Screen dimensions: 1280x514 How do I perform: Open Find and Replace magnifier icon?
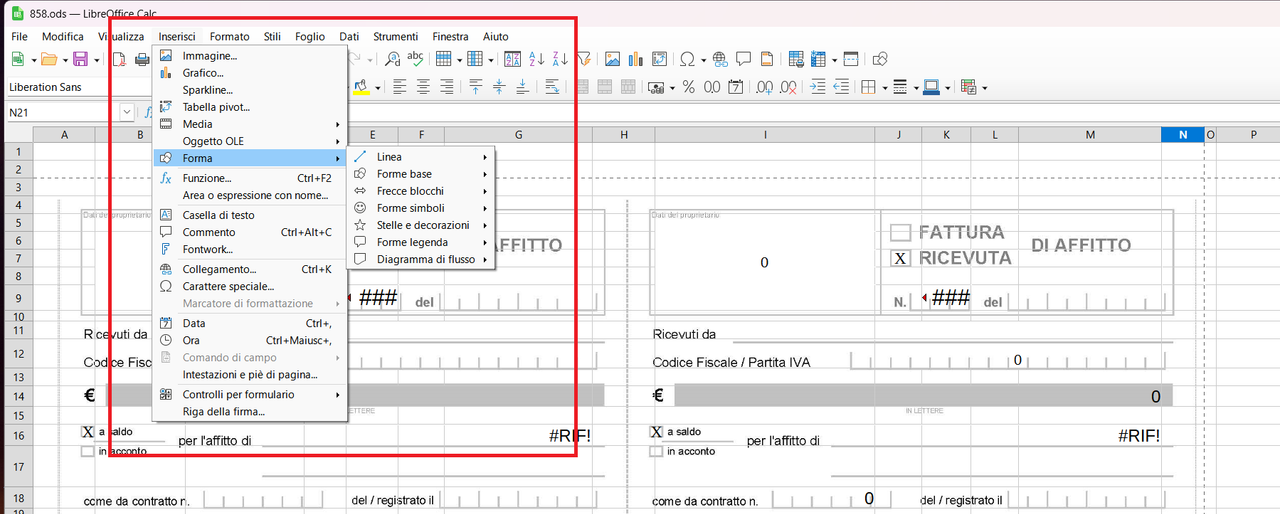(393, 59)
